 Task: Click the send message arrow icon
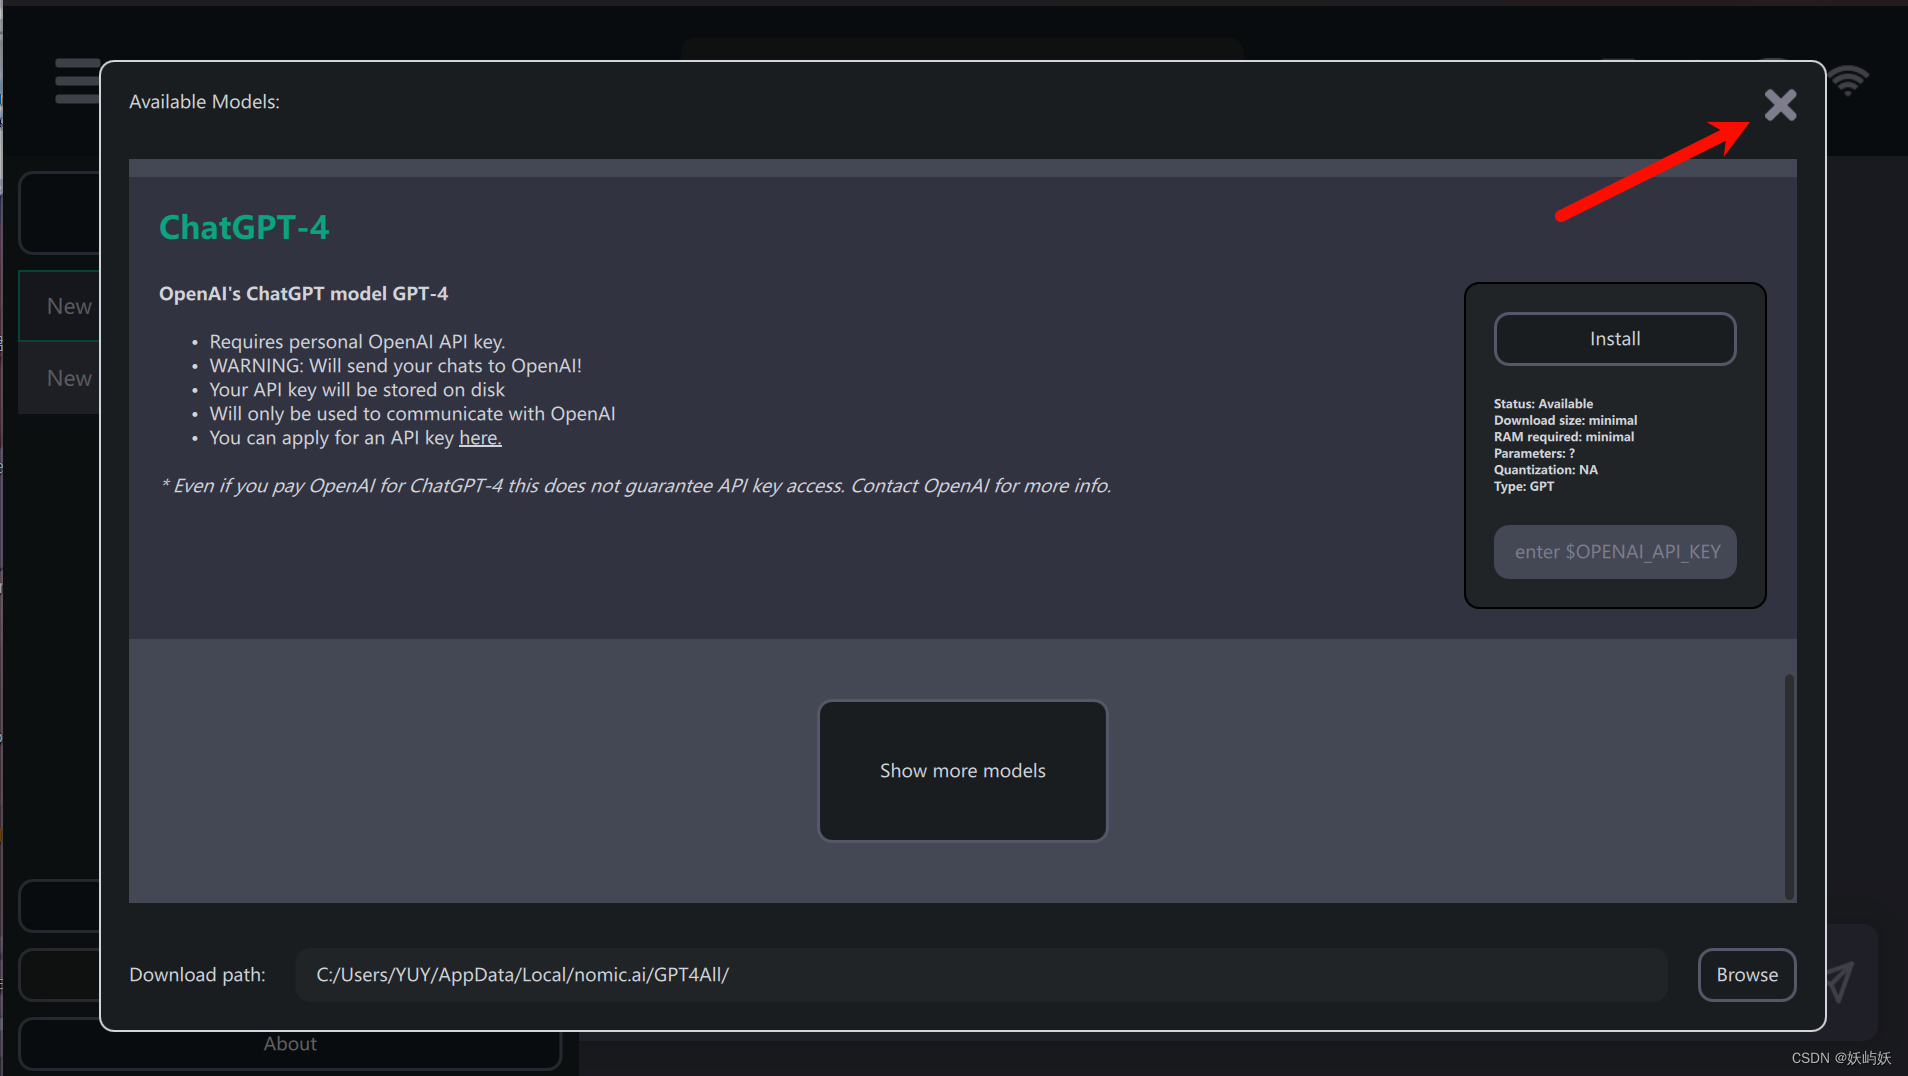click(1841, 981)
